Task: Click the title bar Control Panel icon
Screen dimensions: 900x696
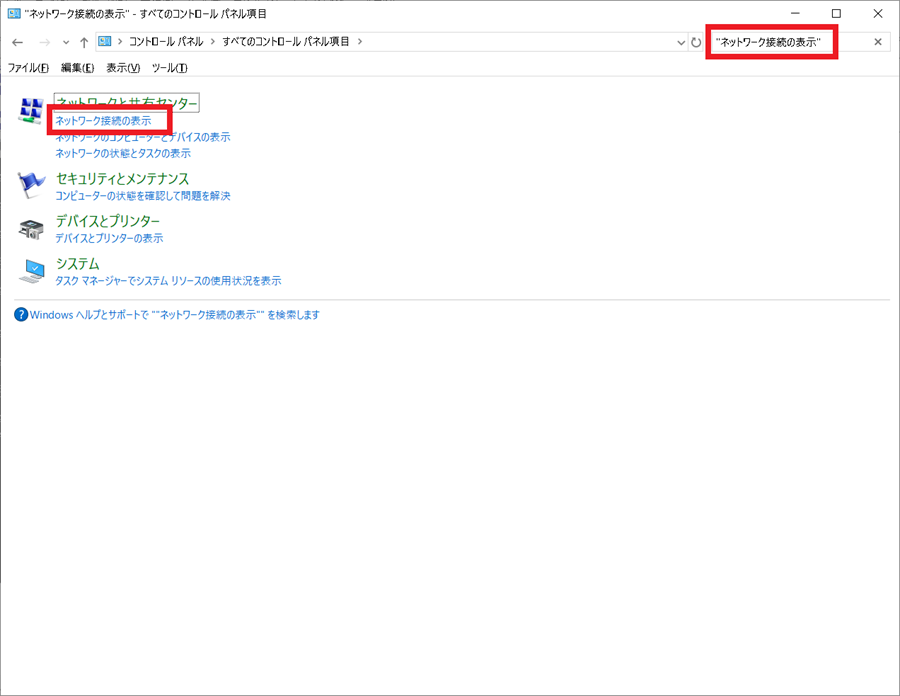Action: [x=14, y=13]
